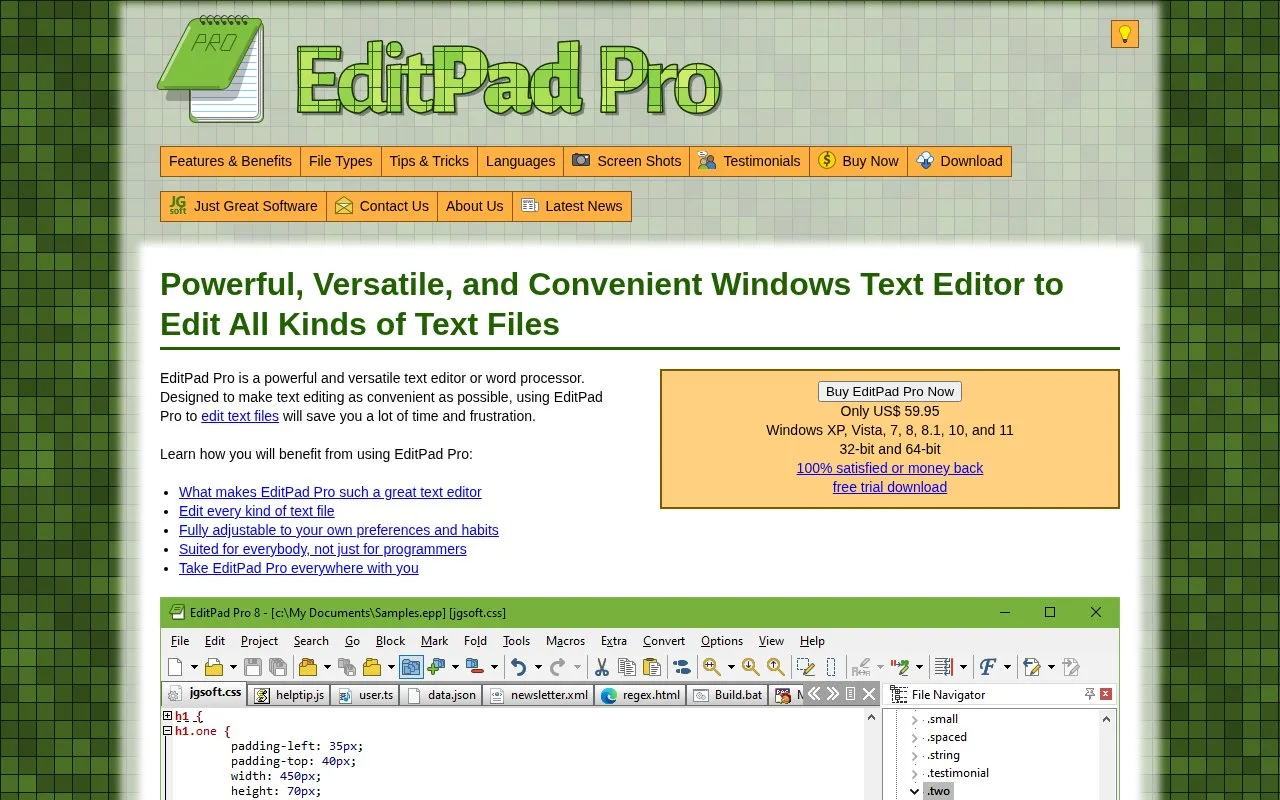The height and width of the screenshot is (800, 1280).
Task: Click the tab scroll-right double chevron
Action: click(832, 694)
